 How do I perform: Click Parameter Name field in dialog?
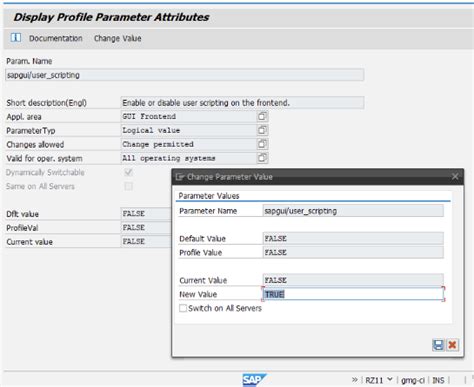[353, 211]
